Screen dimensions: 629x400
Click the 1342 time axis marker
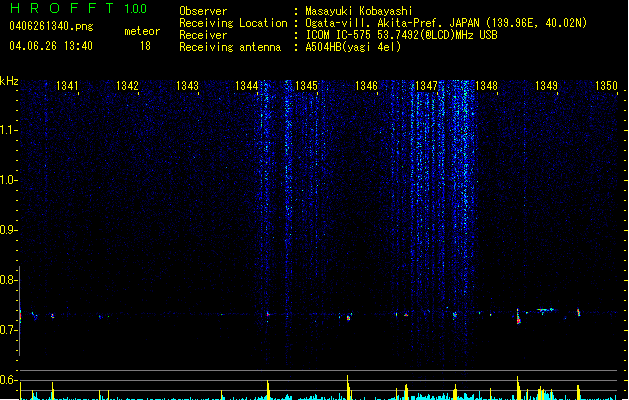[127, 86]
